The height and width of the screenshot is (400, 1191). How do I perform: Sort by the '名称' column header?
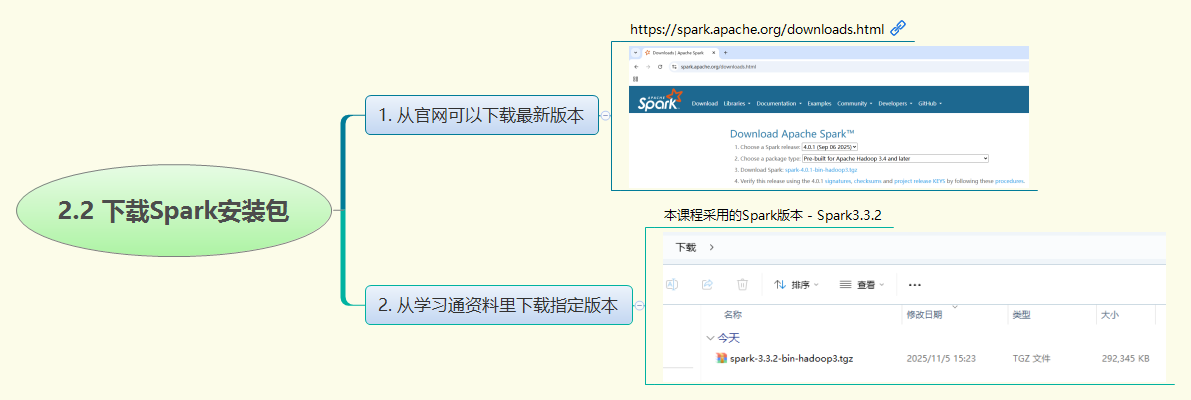pyautogui.click(x=733, y=314)
